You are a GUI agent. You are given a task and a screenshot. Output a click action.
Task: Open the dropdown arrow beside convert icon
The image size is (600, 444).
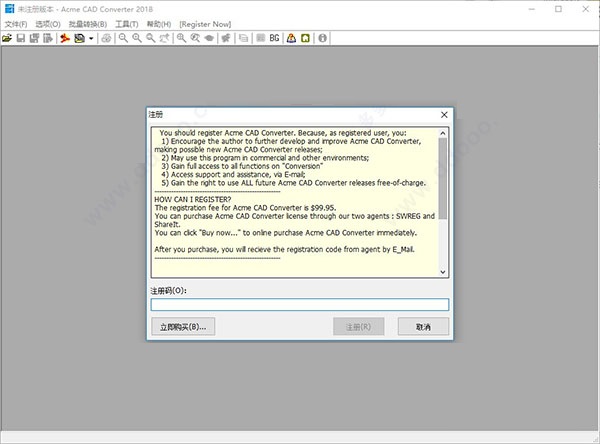coord(91,38)
